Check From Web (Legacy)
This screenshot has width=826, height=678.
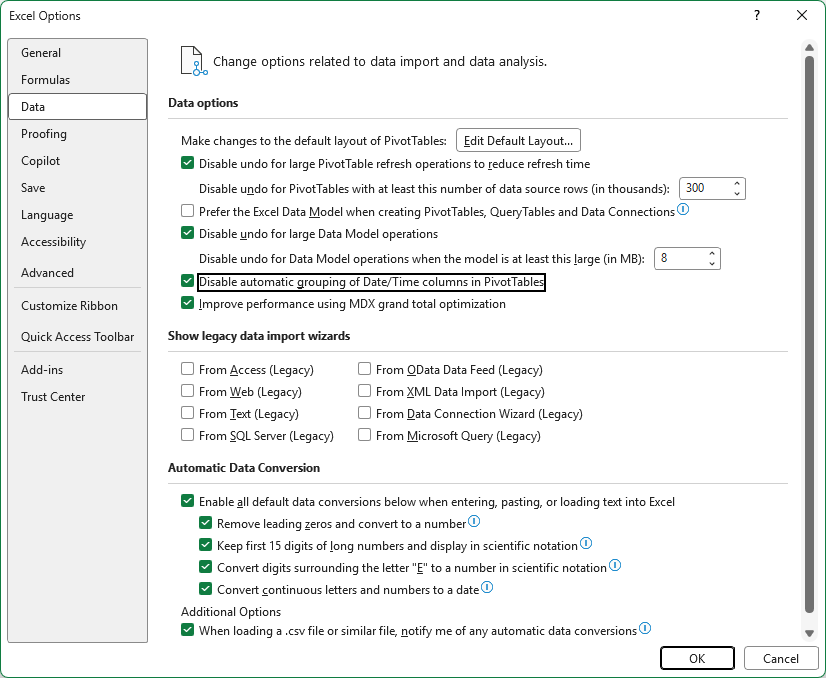(x=188, y=391)
